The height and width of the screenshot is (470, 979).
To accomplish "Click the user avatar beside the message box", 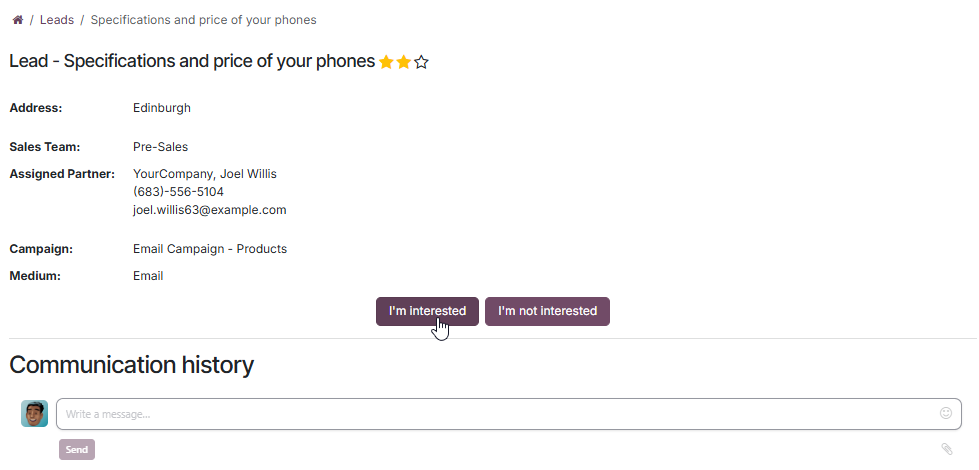I will [x=34, y=413].
